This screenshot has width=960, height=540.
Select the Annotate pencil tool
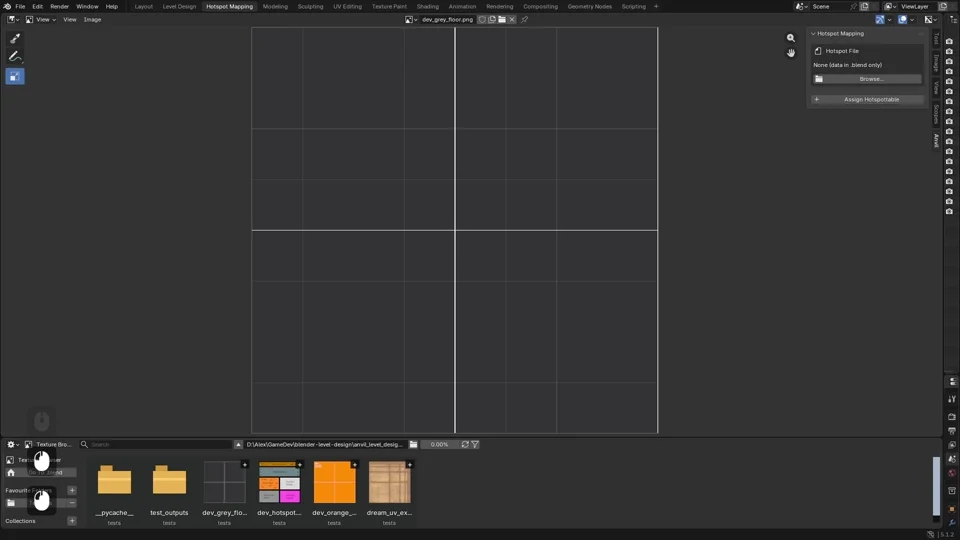pos(15,57)
